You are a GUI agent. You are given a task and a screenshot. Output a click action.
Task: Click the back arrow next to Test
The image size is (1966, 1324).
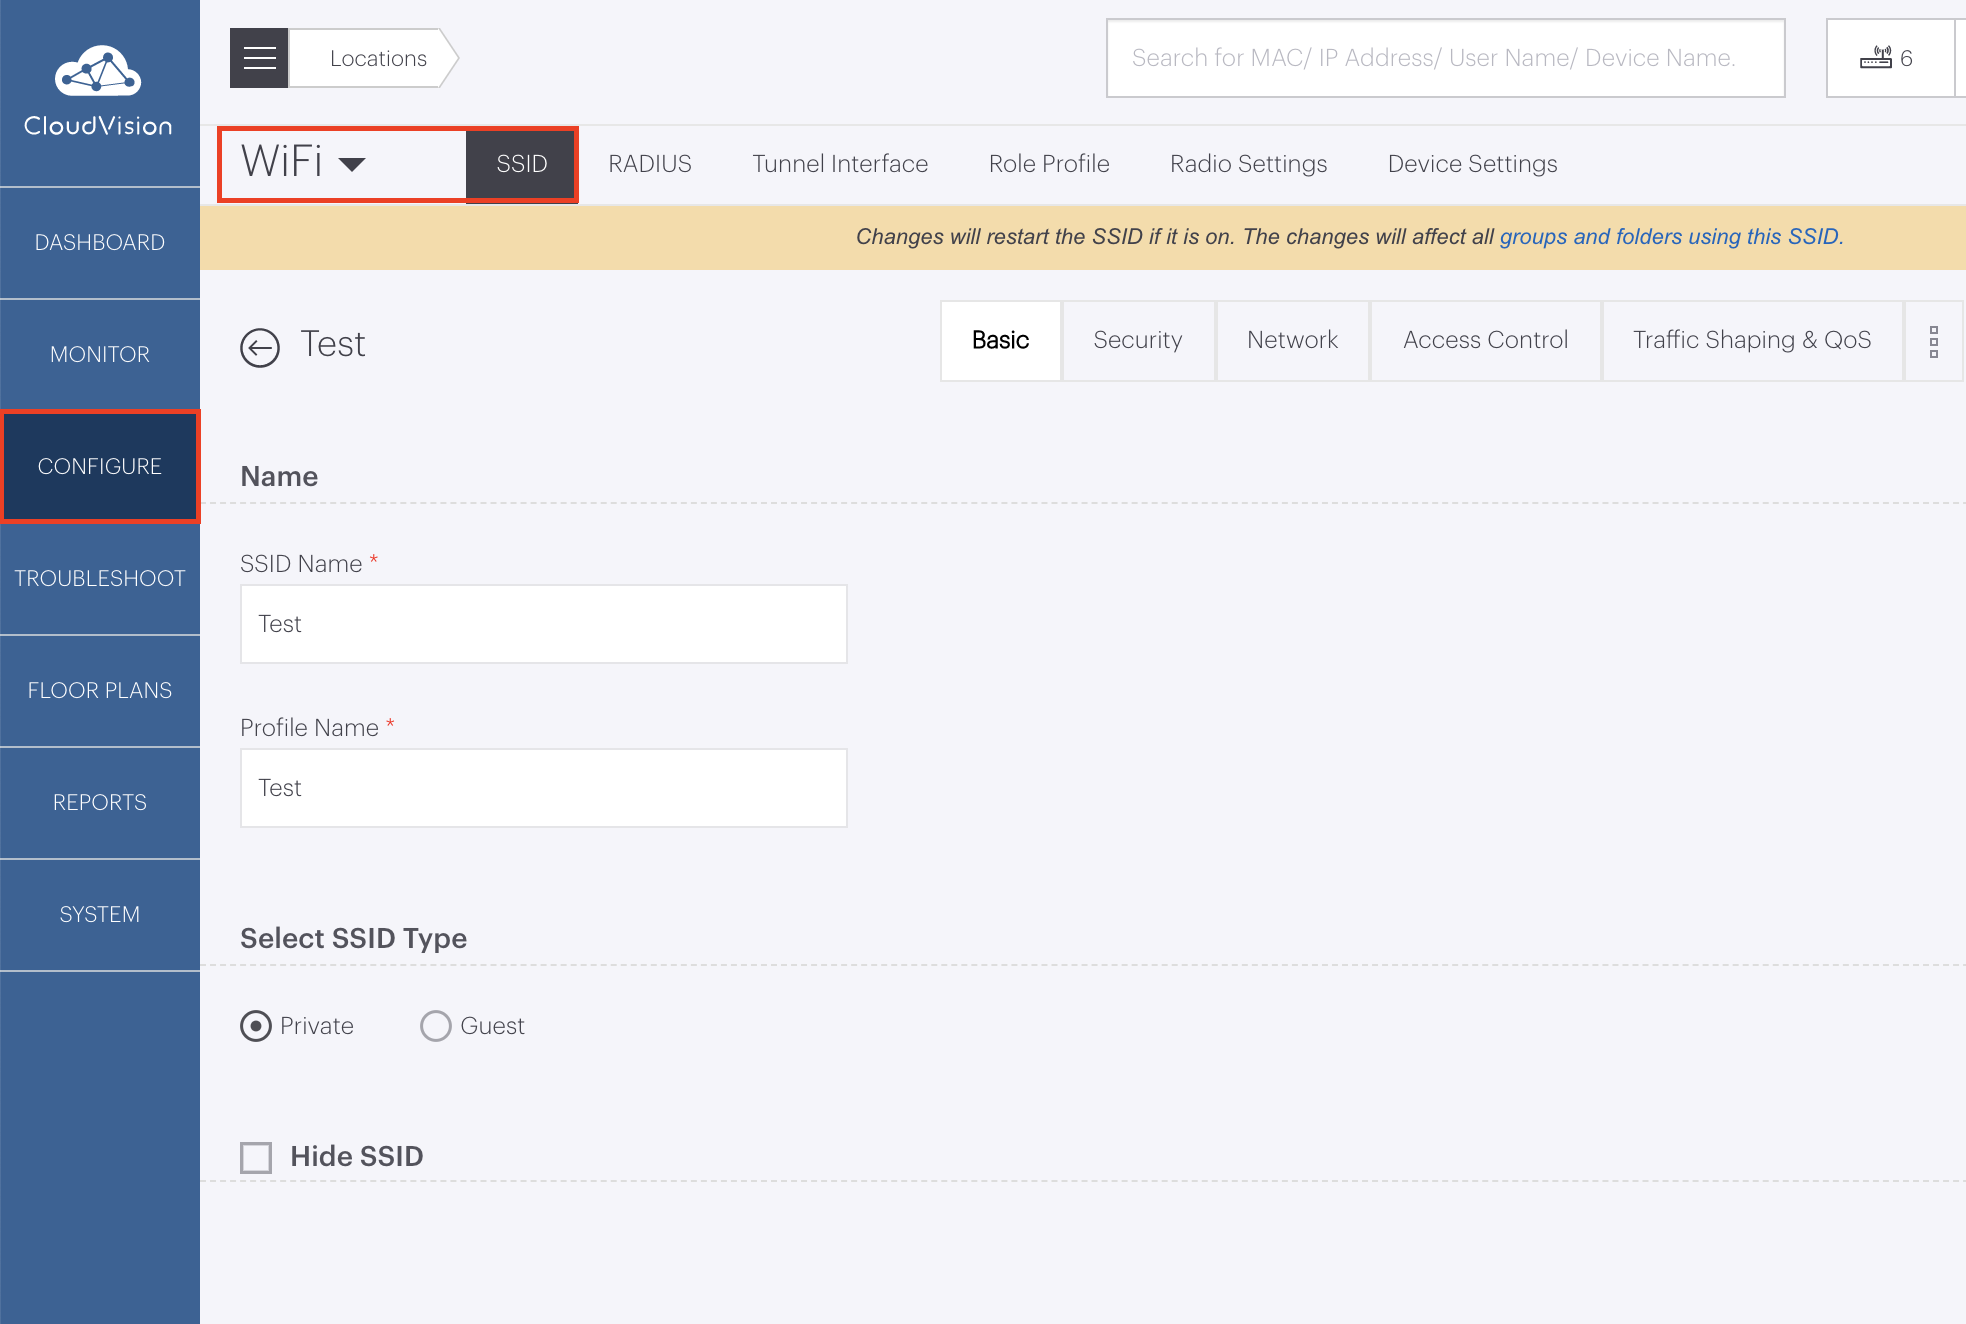click(260, 347)
